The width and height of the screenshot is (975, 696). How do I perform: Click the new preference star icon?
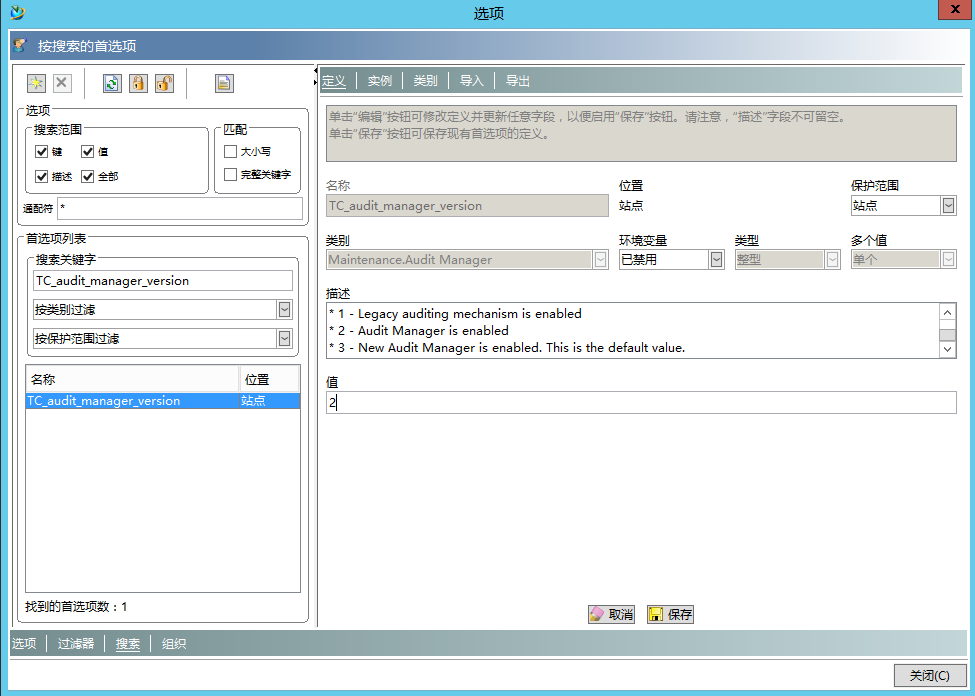(36, 83)
